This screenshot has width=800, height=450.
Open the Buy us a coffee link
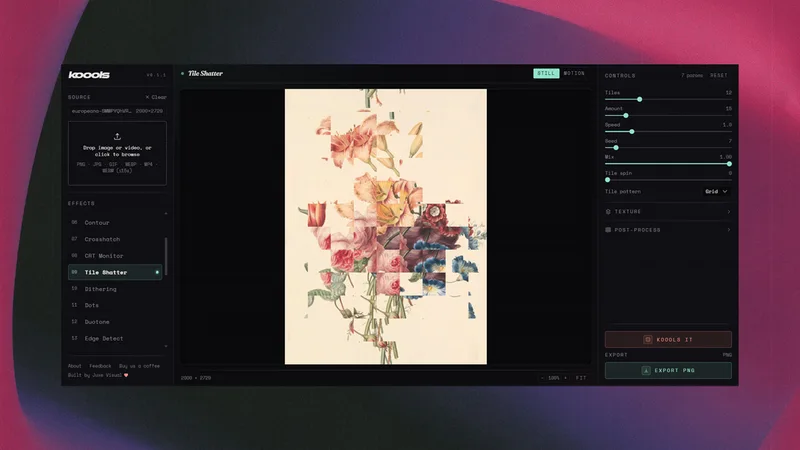(139, 366)
